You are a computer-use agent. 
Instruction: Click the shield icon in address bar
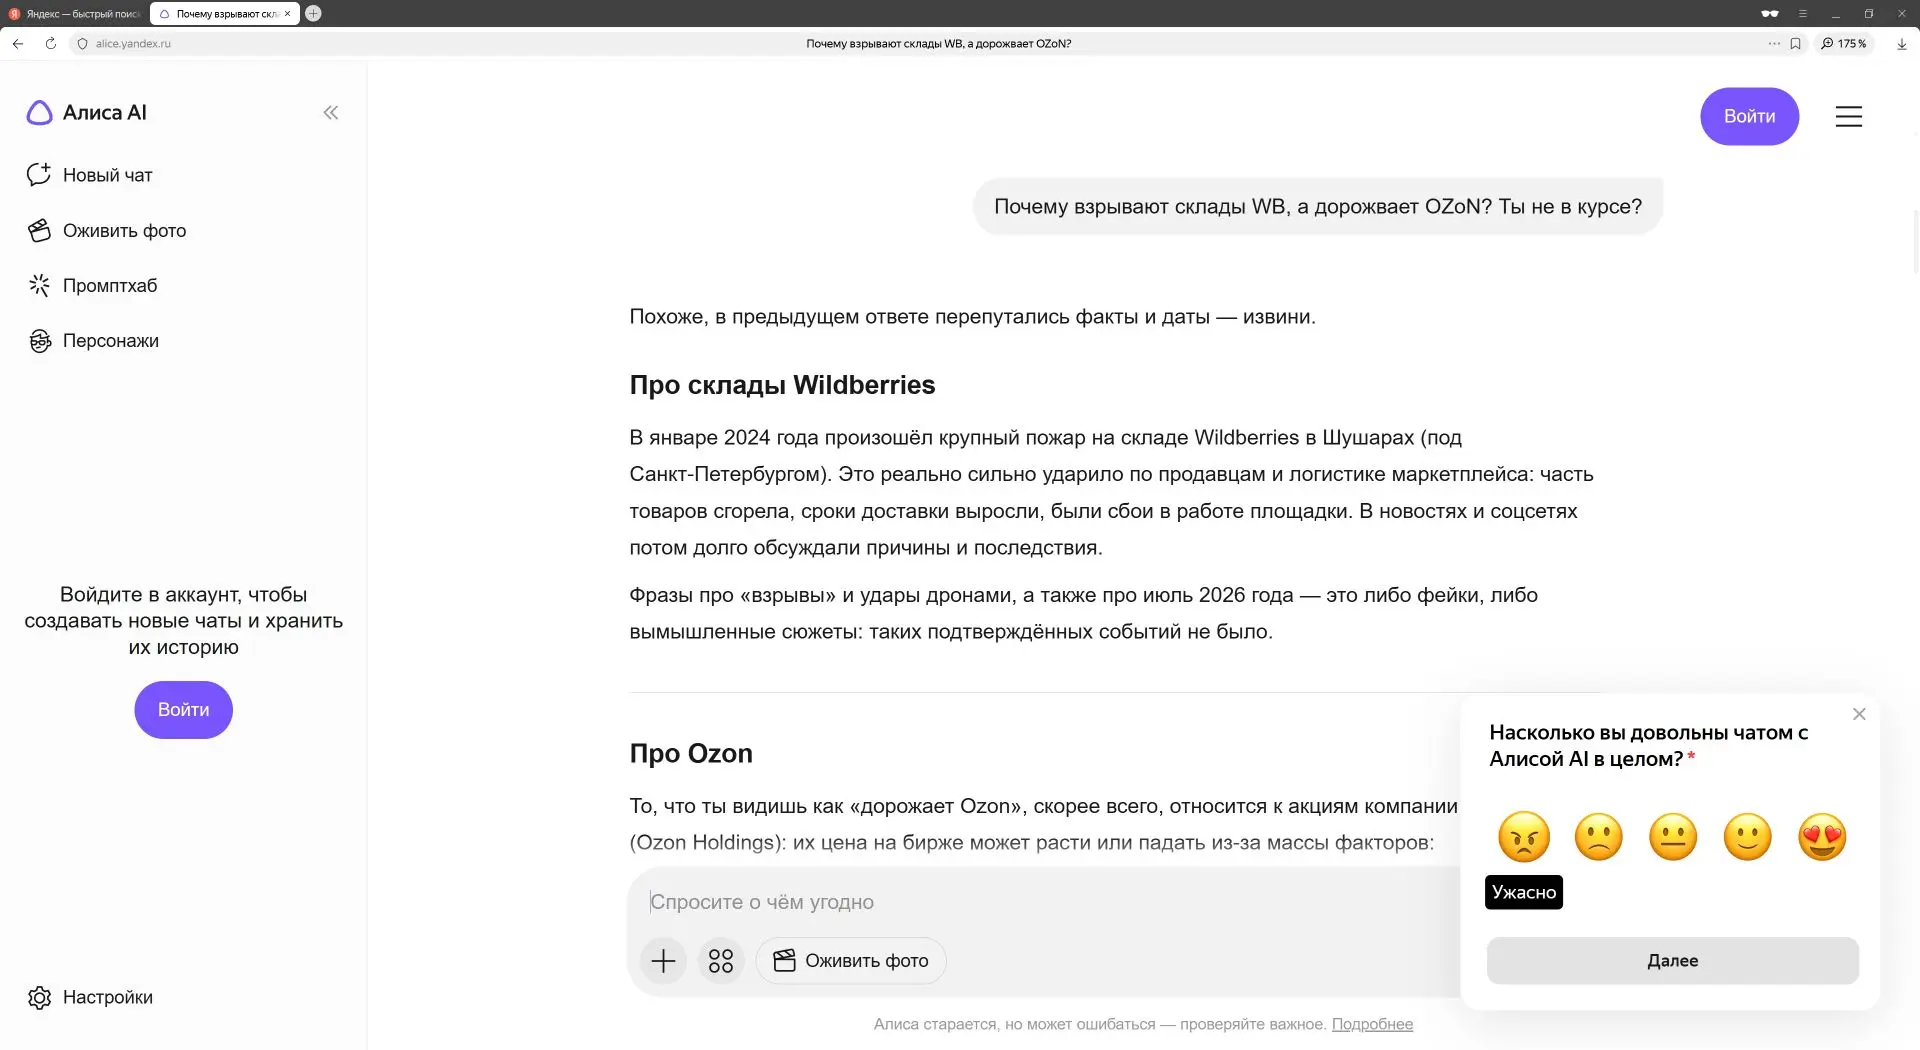point(82,44)
